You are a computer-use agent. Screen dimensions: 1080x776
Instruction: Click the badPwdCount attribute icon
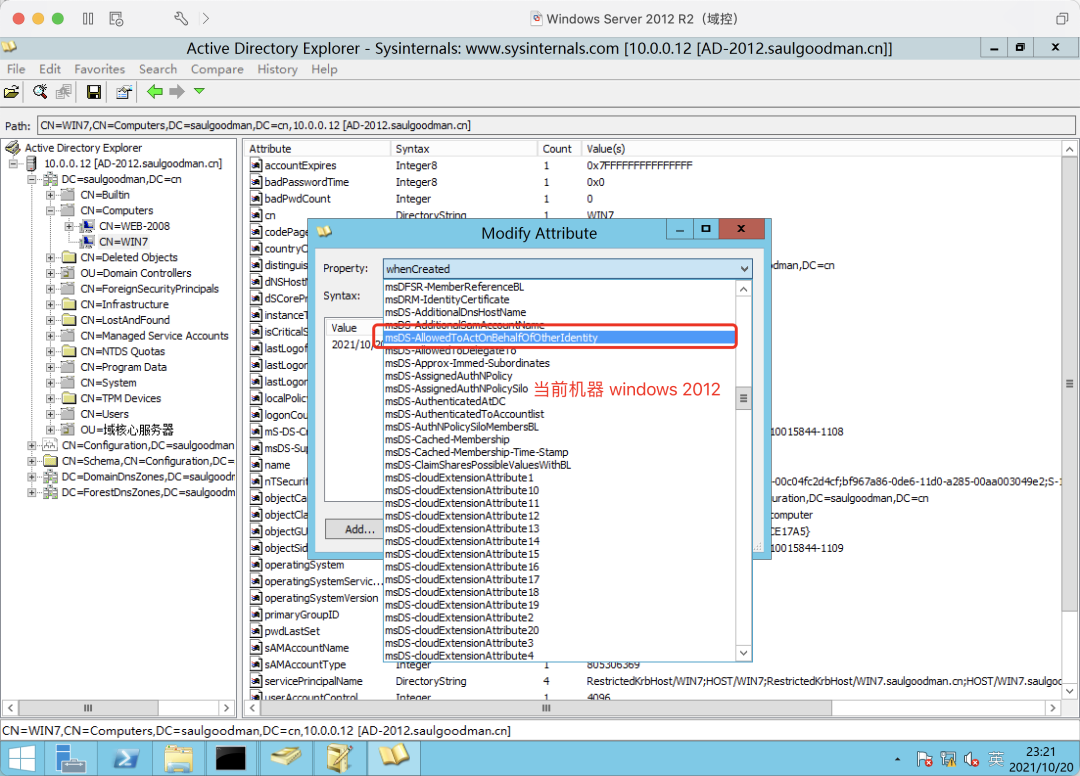(x=256, y=199)
